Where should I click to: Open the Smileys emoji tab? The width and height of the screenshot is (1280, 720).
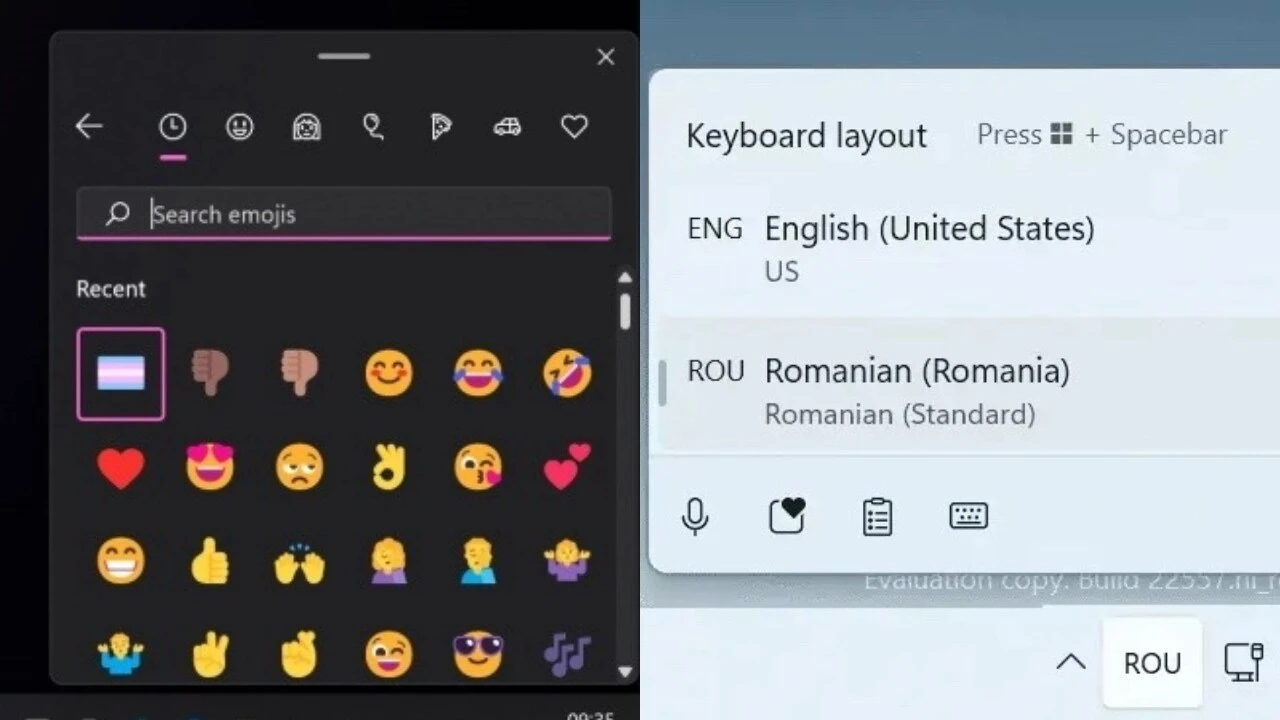tap(239, 127)
